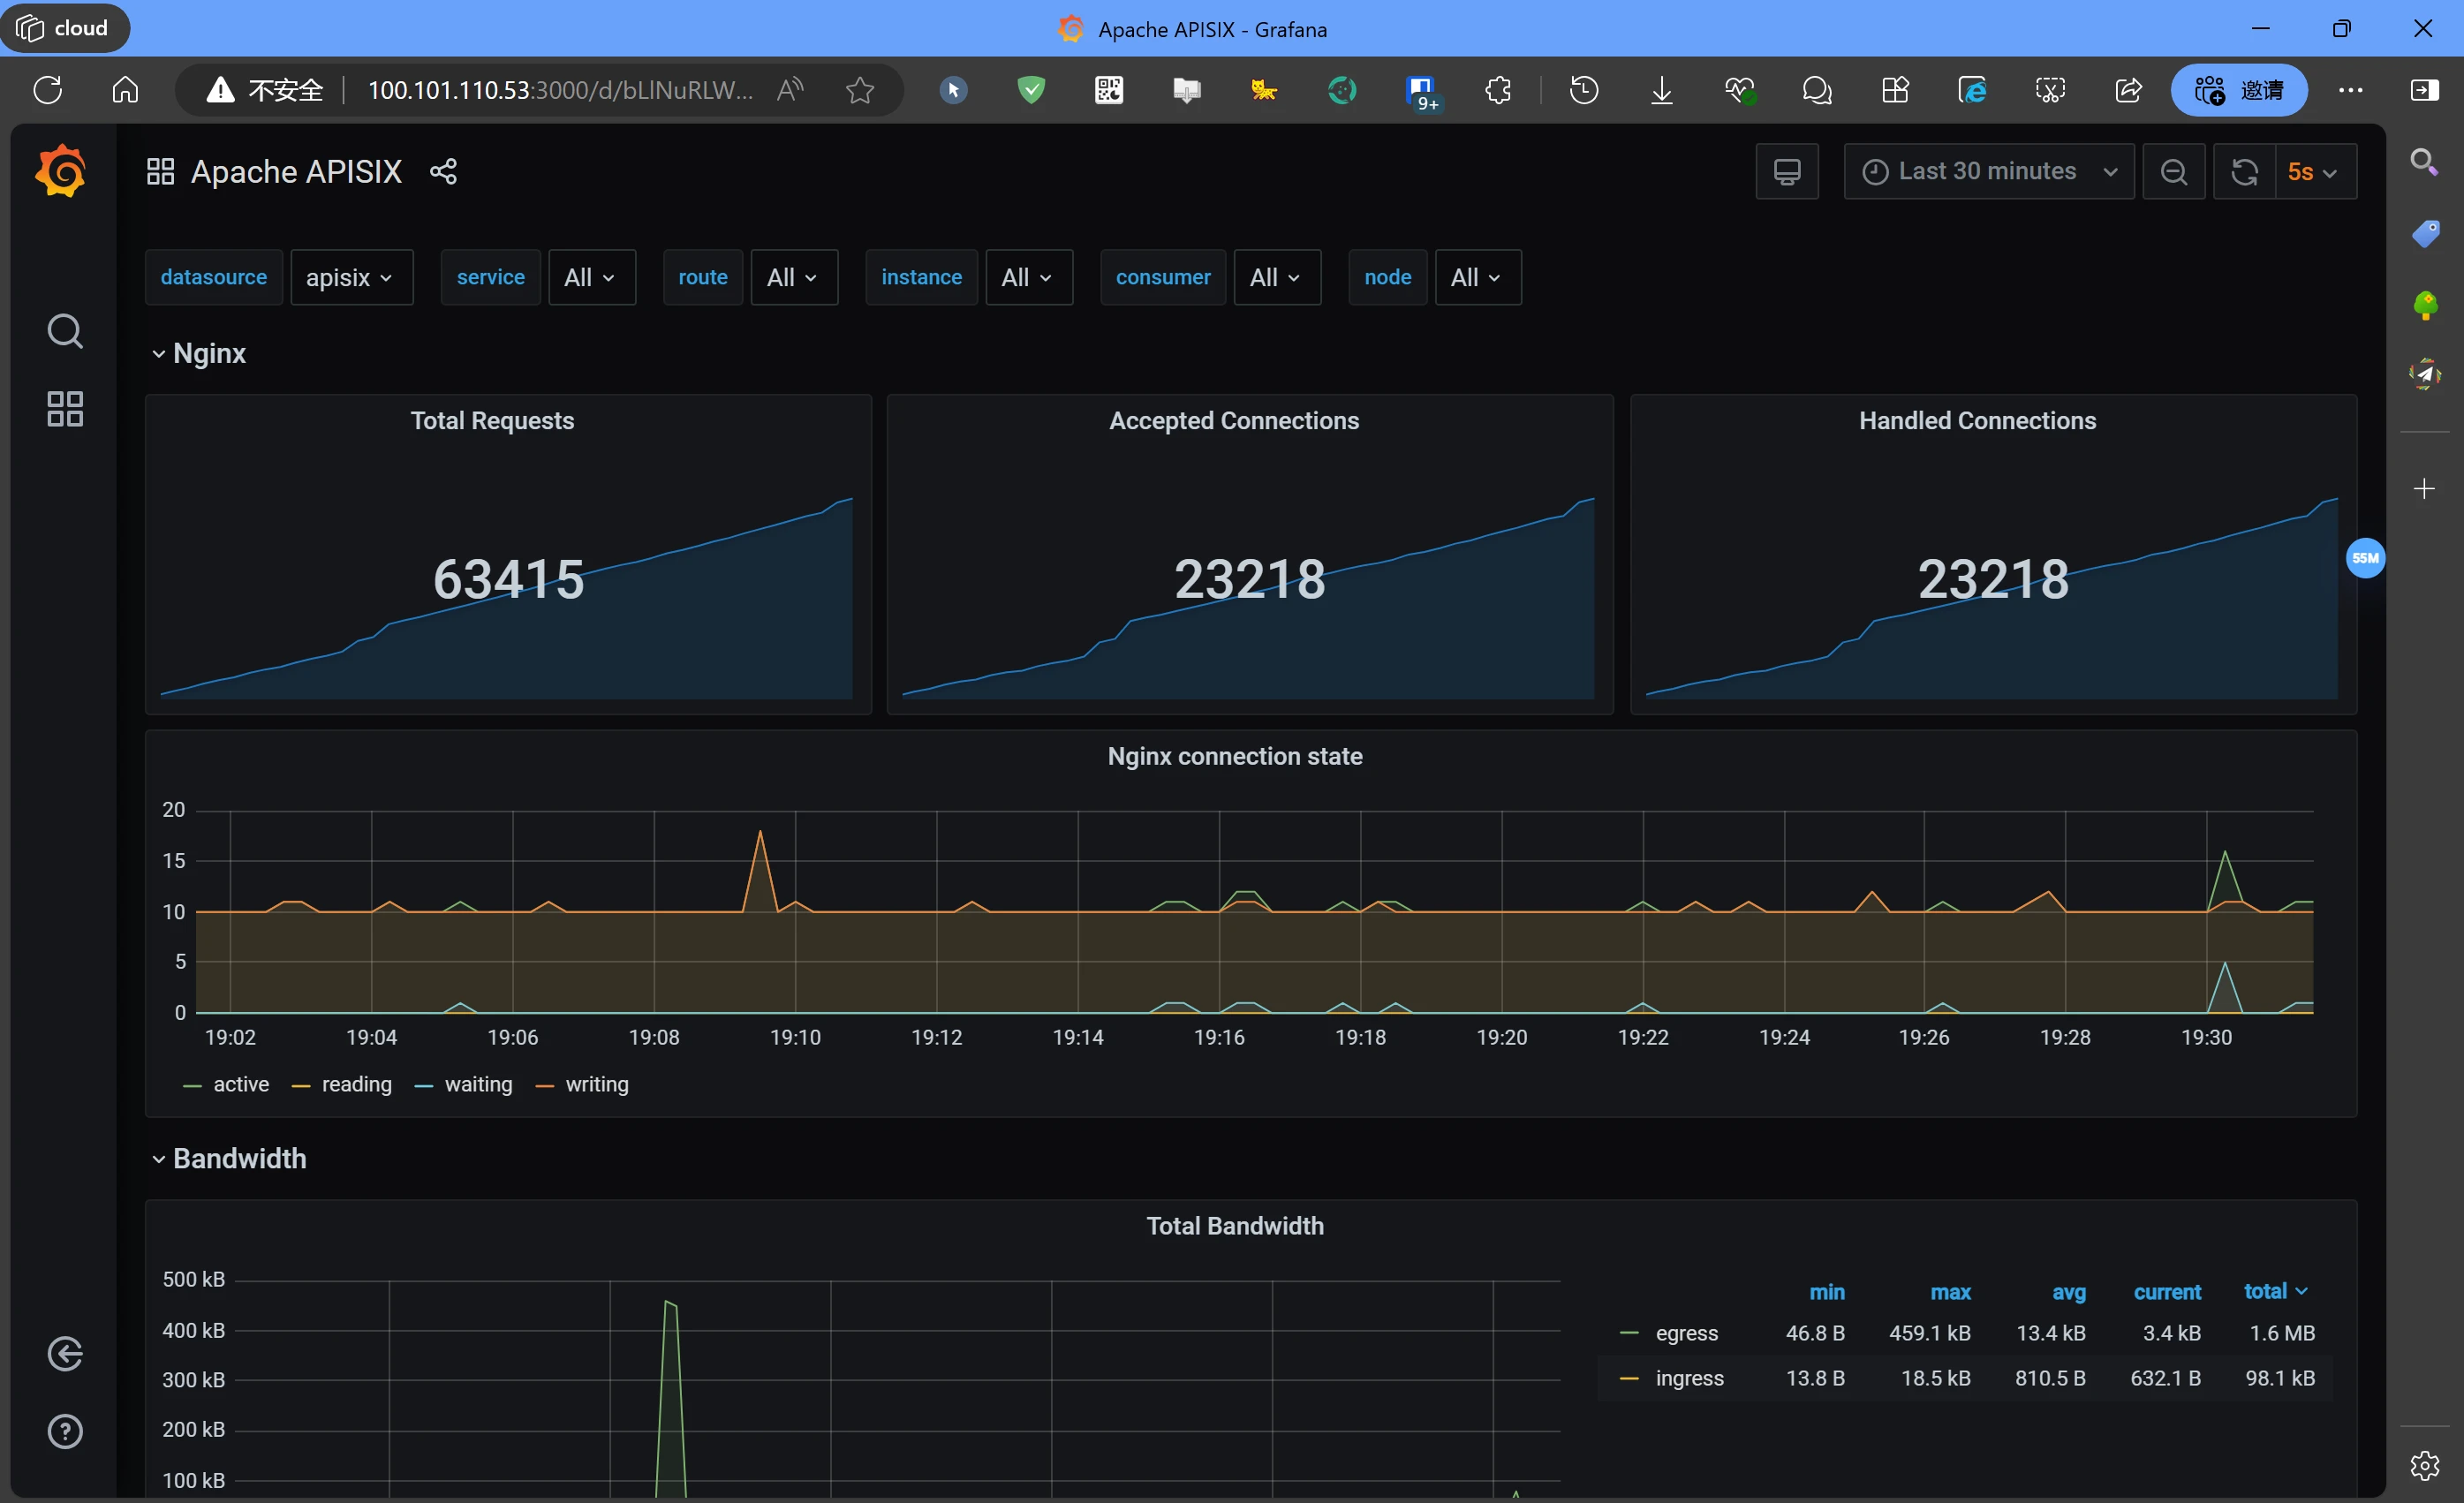Collapse the Nginx row section
The height and width of the screenshot is (1503, 2464).
tap(208, 353)
